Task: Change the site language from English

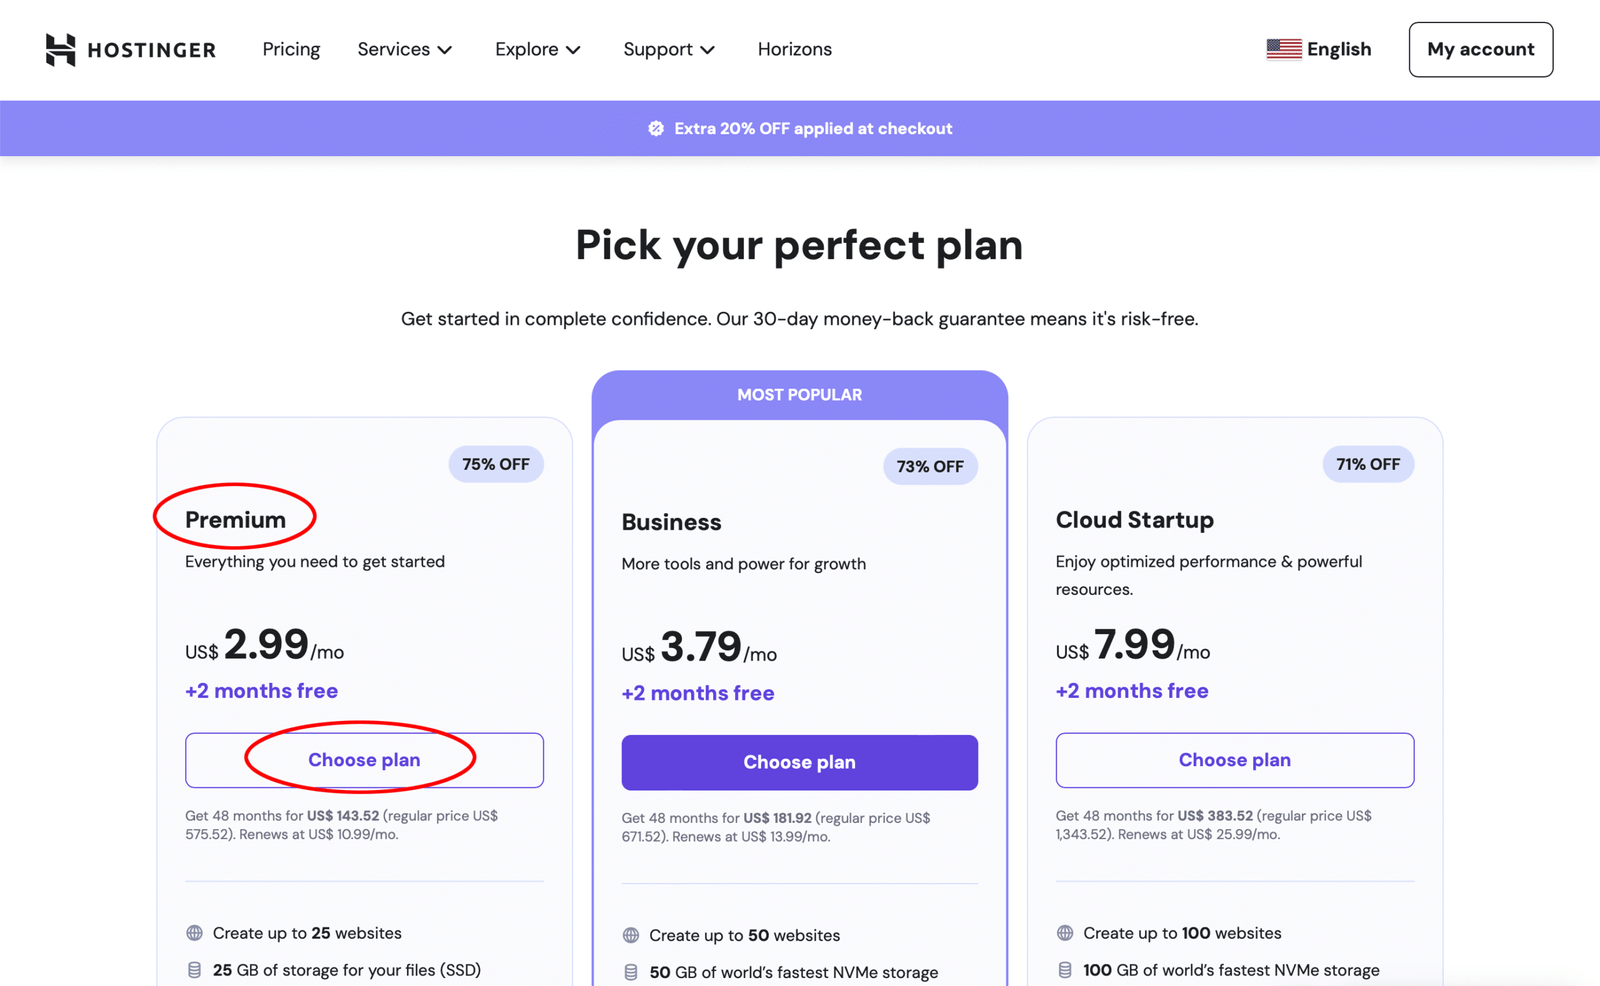Action: (1339, 48)
